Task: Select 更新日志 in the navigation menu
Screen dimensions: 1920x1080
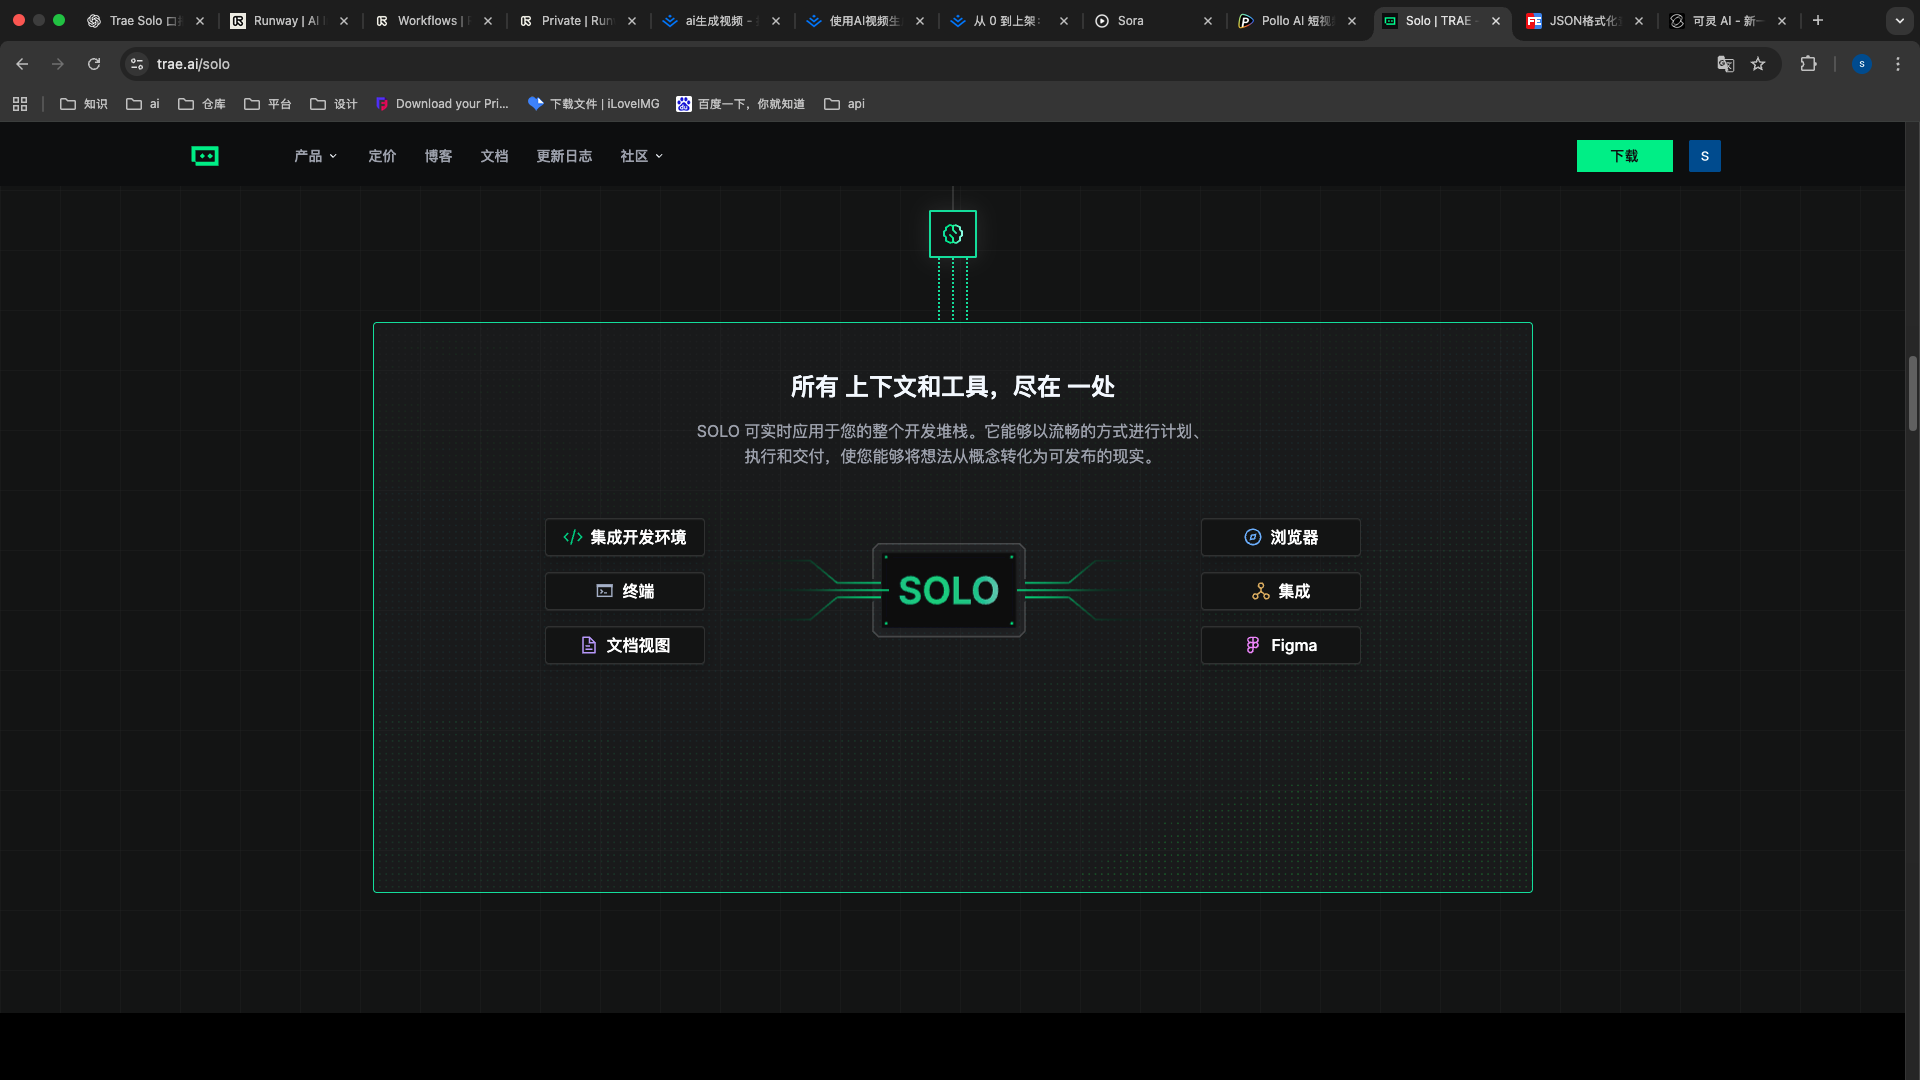Action: (x=564, y=156)
